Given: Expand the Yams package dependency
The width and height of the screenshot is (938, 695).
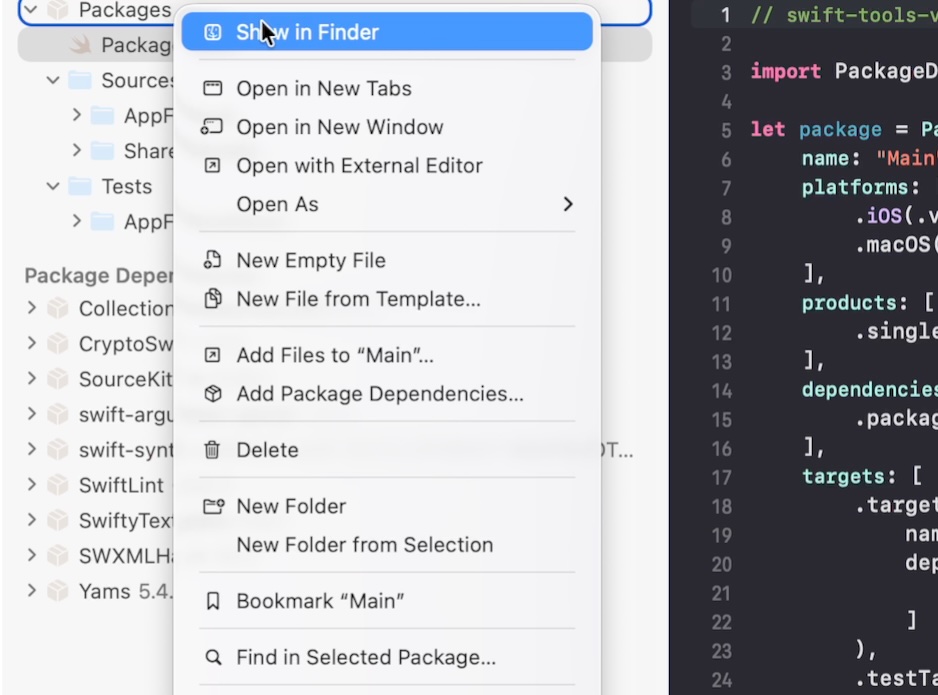Looking at the screenshot, I should click(32, 591).
